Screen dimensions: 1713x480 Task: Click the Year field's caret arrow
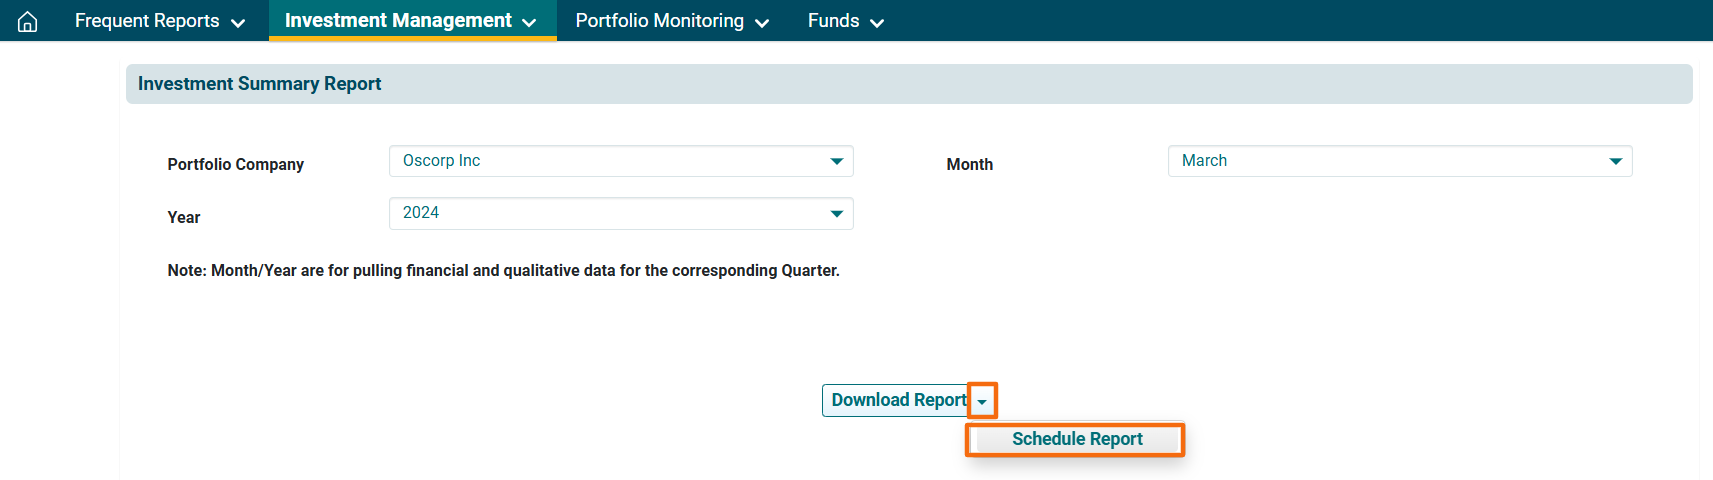(837, 213)
